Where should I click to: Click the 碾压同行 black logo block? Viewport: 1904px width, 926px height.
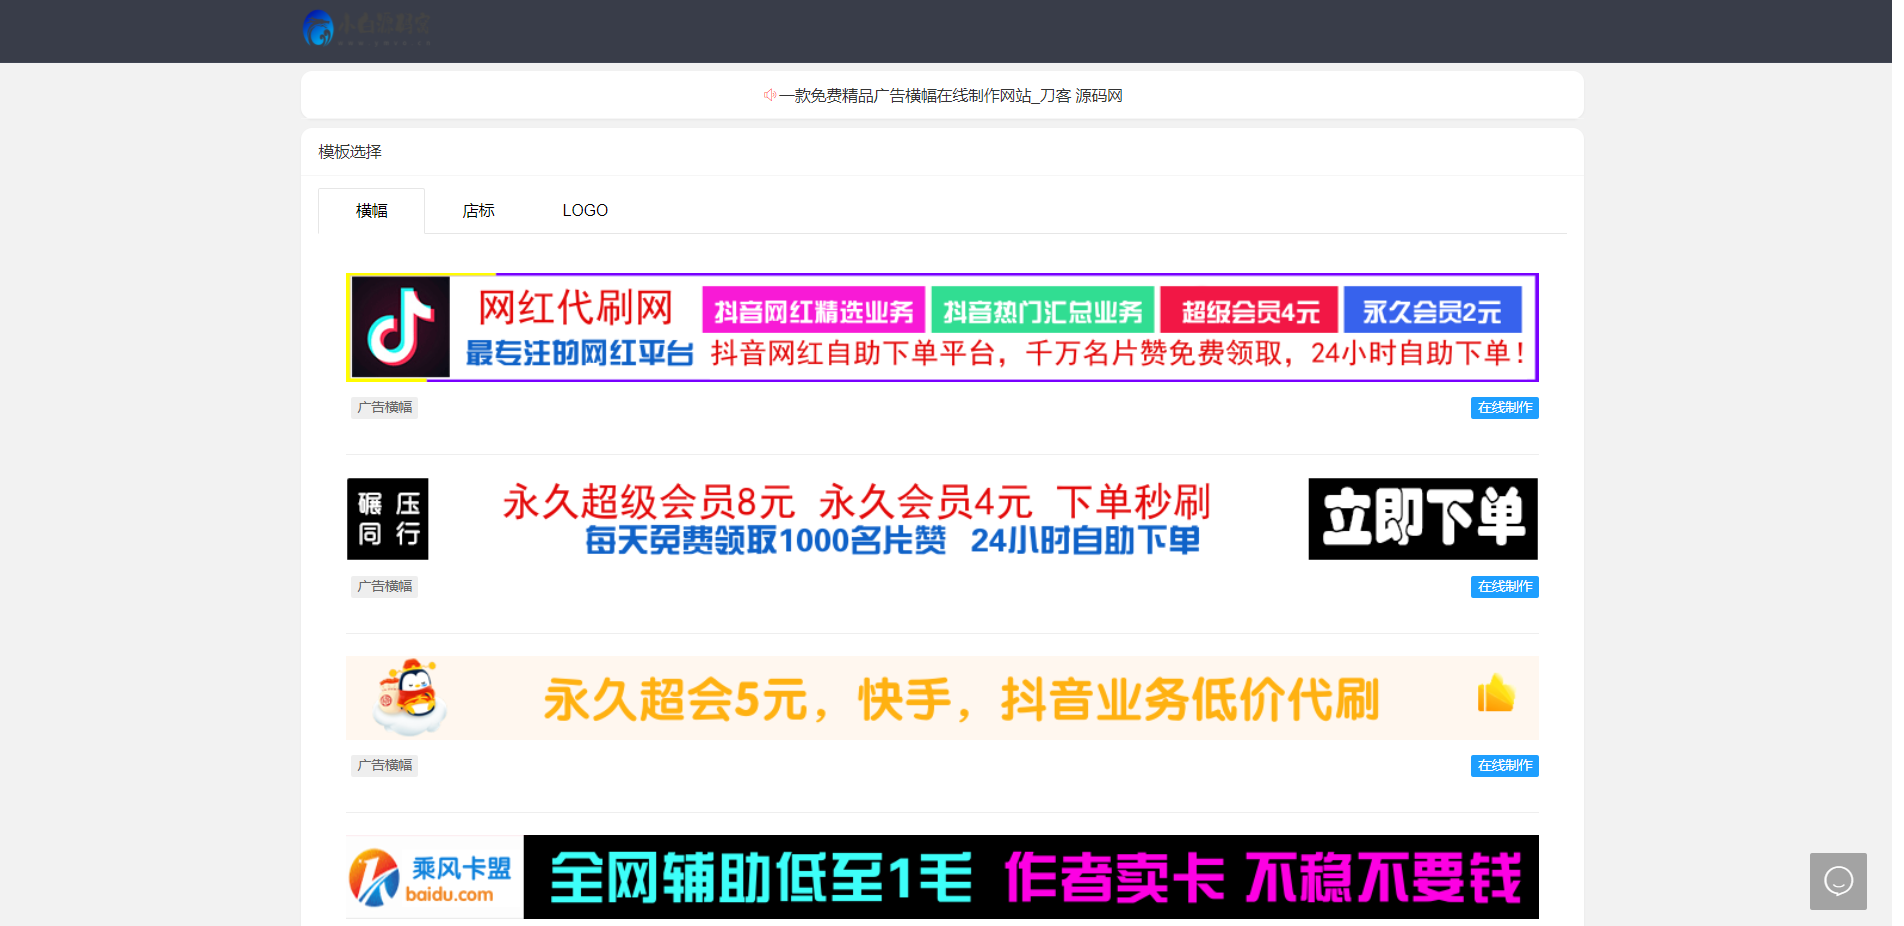click(x=387, y=519)
